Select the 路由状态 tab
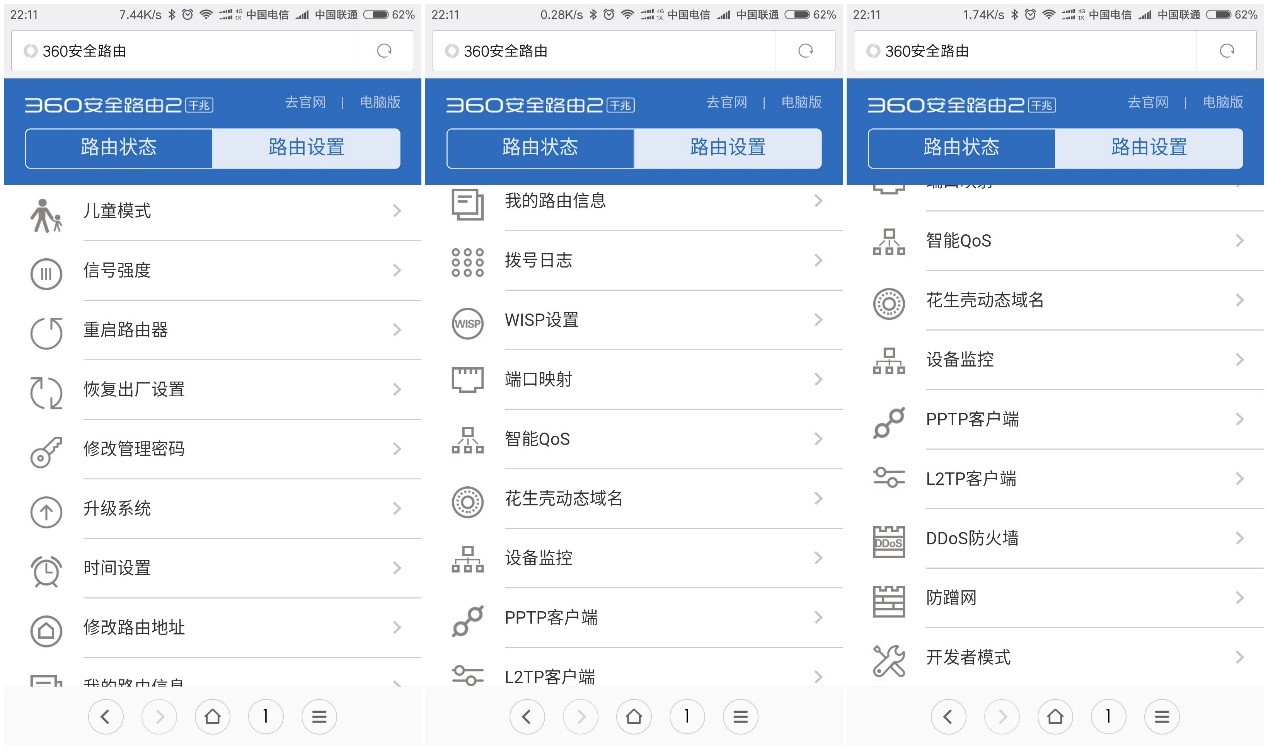Screen dimensions: 1268x750 tap(119, 147)
